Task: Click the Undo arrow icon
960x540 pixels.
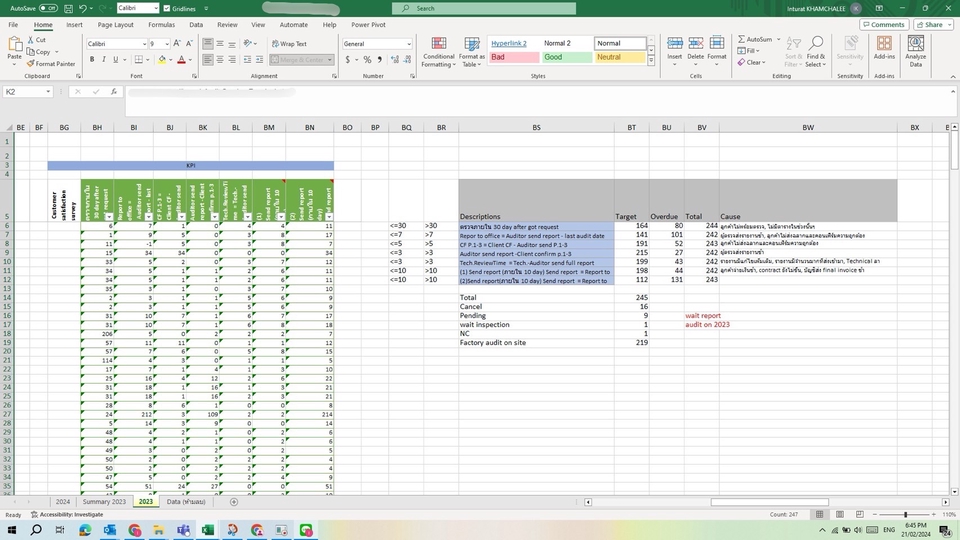Action: pyautogui.click(x=83, y=9)
